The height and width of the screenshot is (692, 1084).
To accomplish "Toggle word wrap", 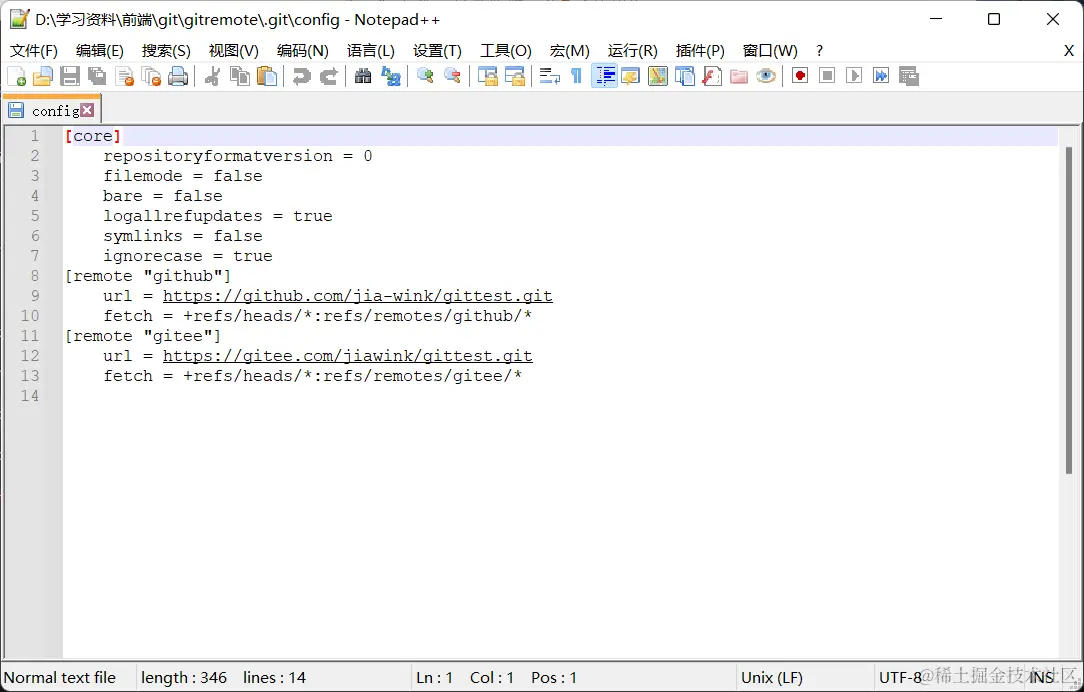I will tap(550, 76).
